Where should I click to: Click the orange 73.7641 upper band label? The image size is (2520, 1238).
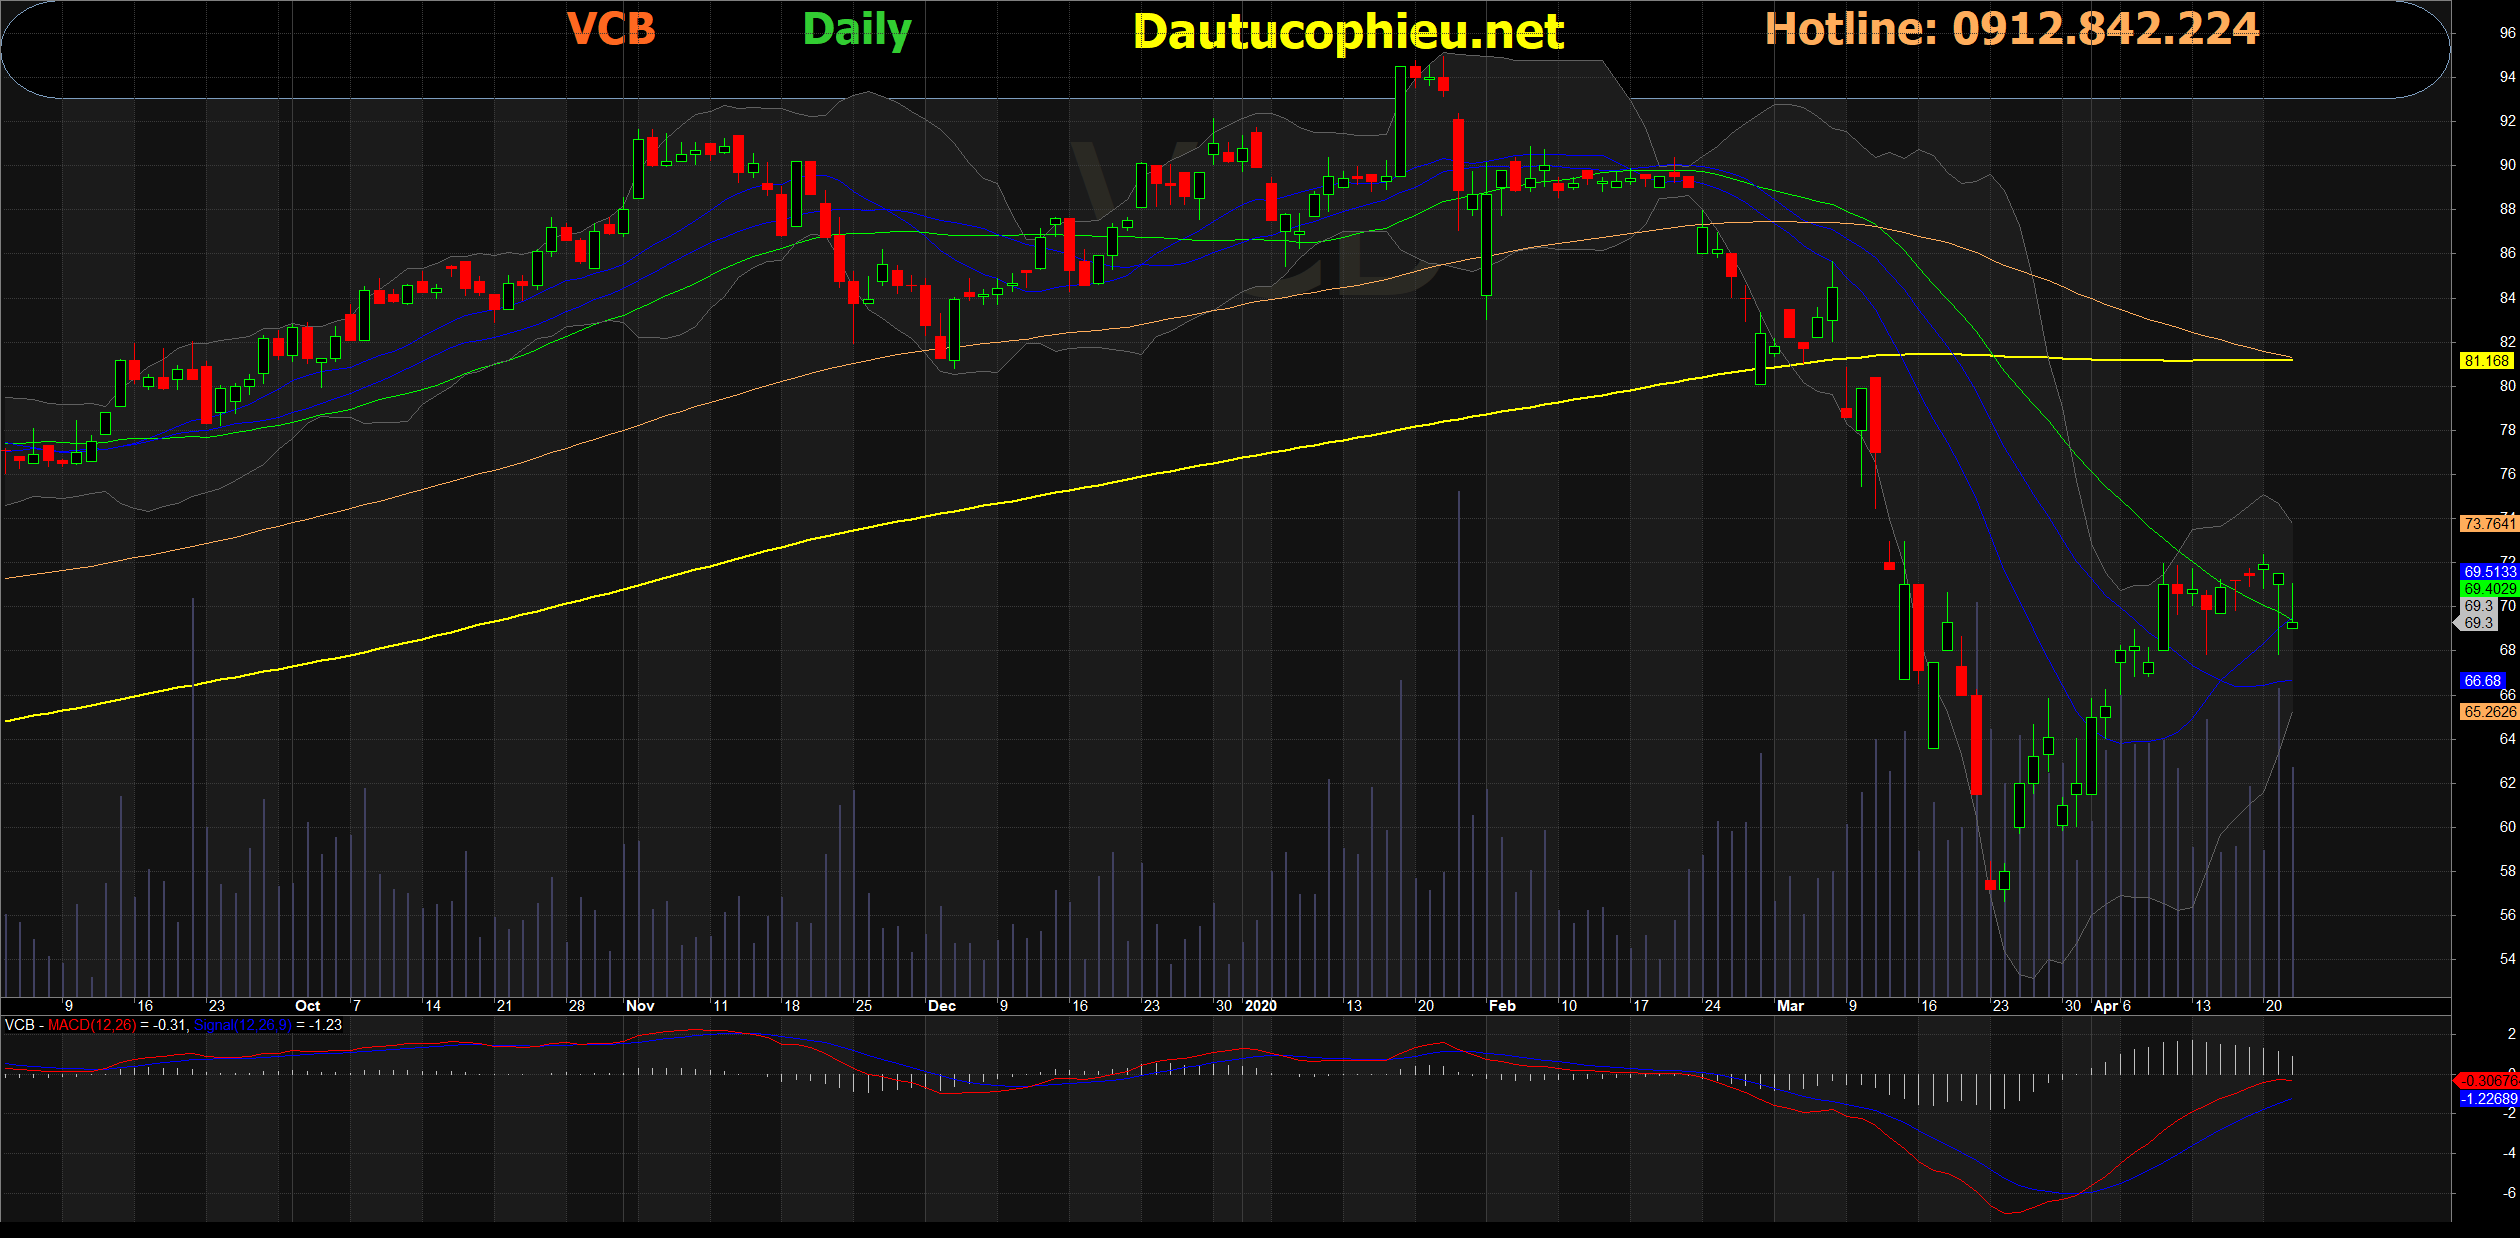pyautogui.click(x=2488, y=523)
